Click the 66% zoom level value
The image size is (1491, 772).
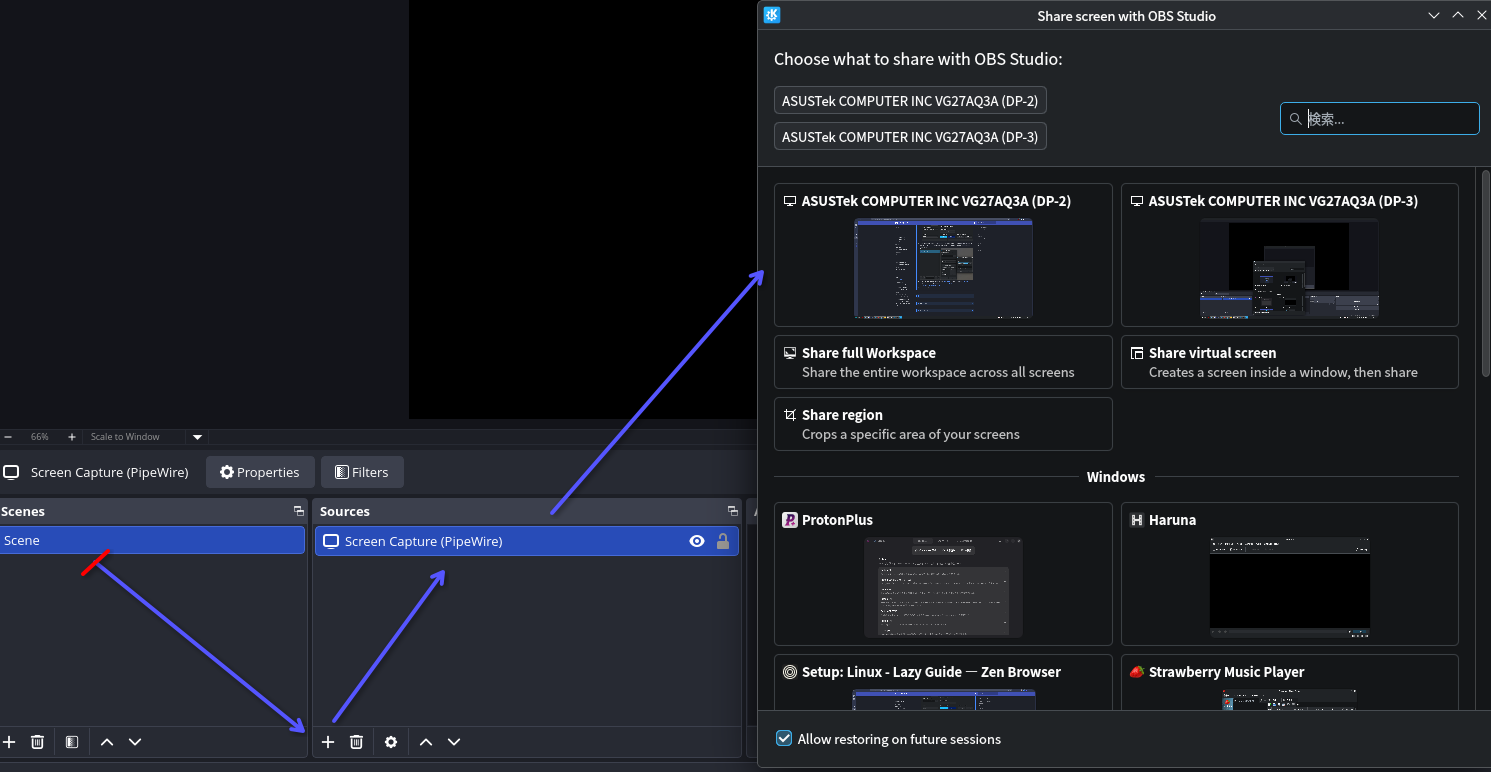[x=40, y=437]
